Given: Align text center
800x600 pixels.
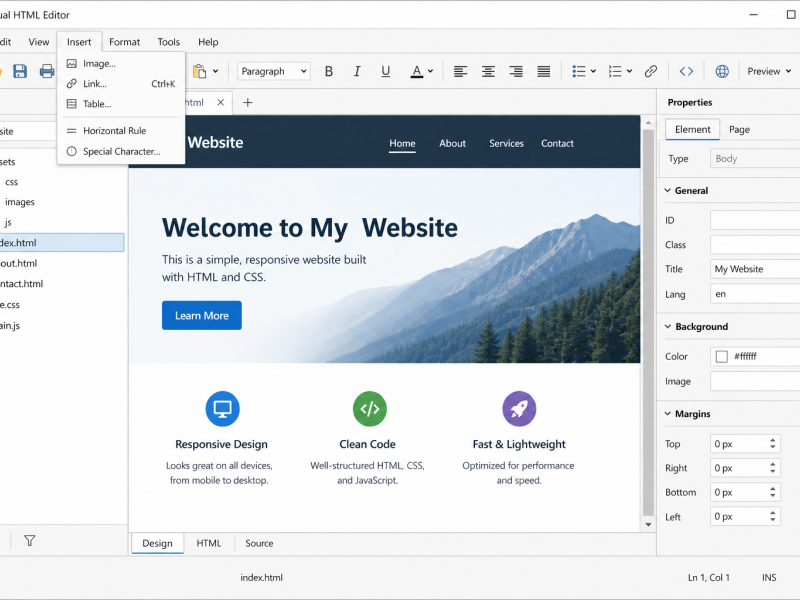Looking at the screenshot, I should (x=488, y=71).
